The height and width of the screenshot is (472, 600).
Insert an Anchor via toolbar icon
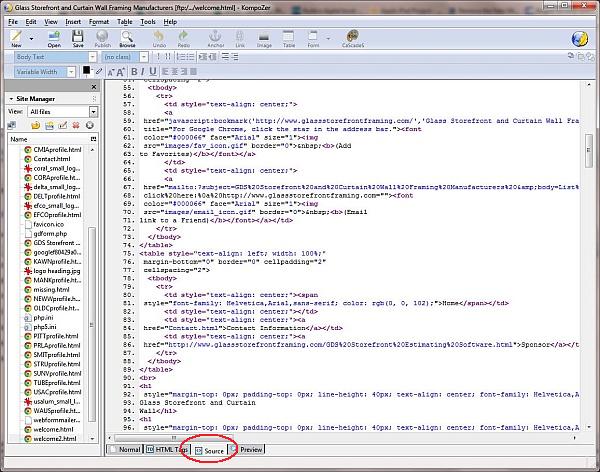tap(215, 39)
